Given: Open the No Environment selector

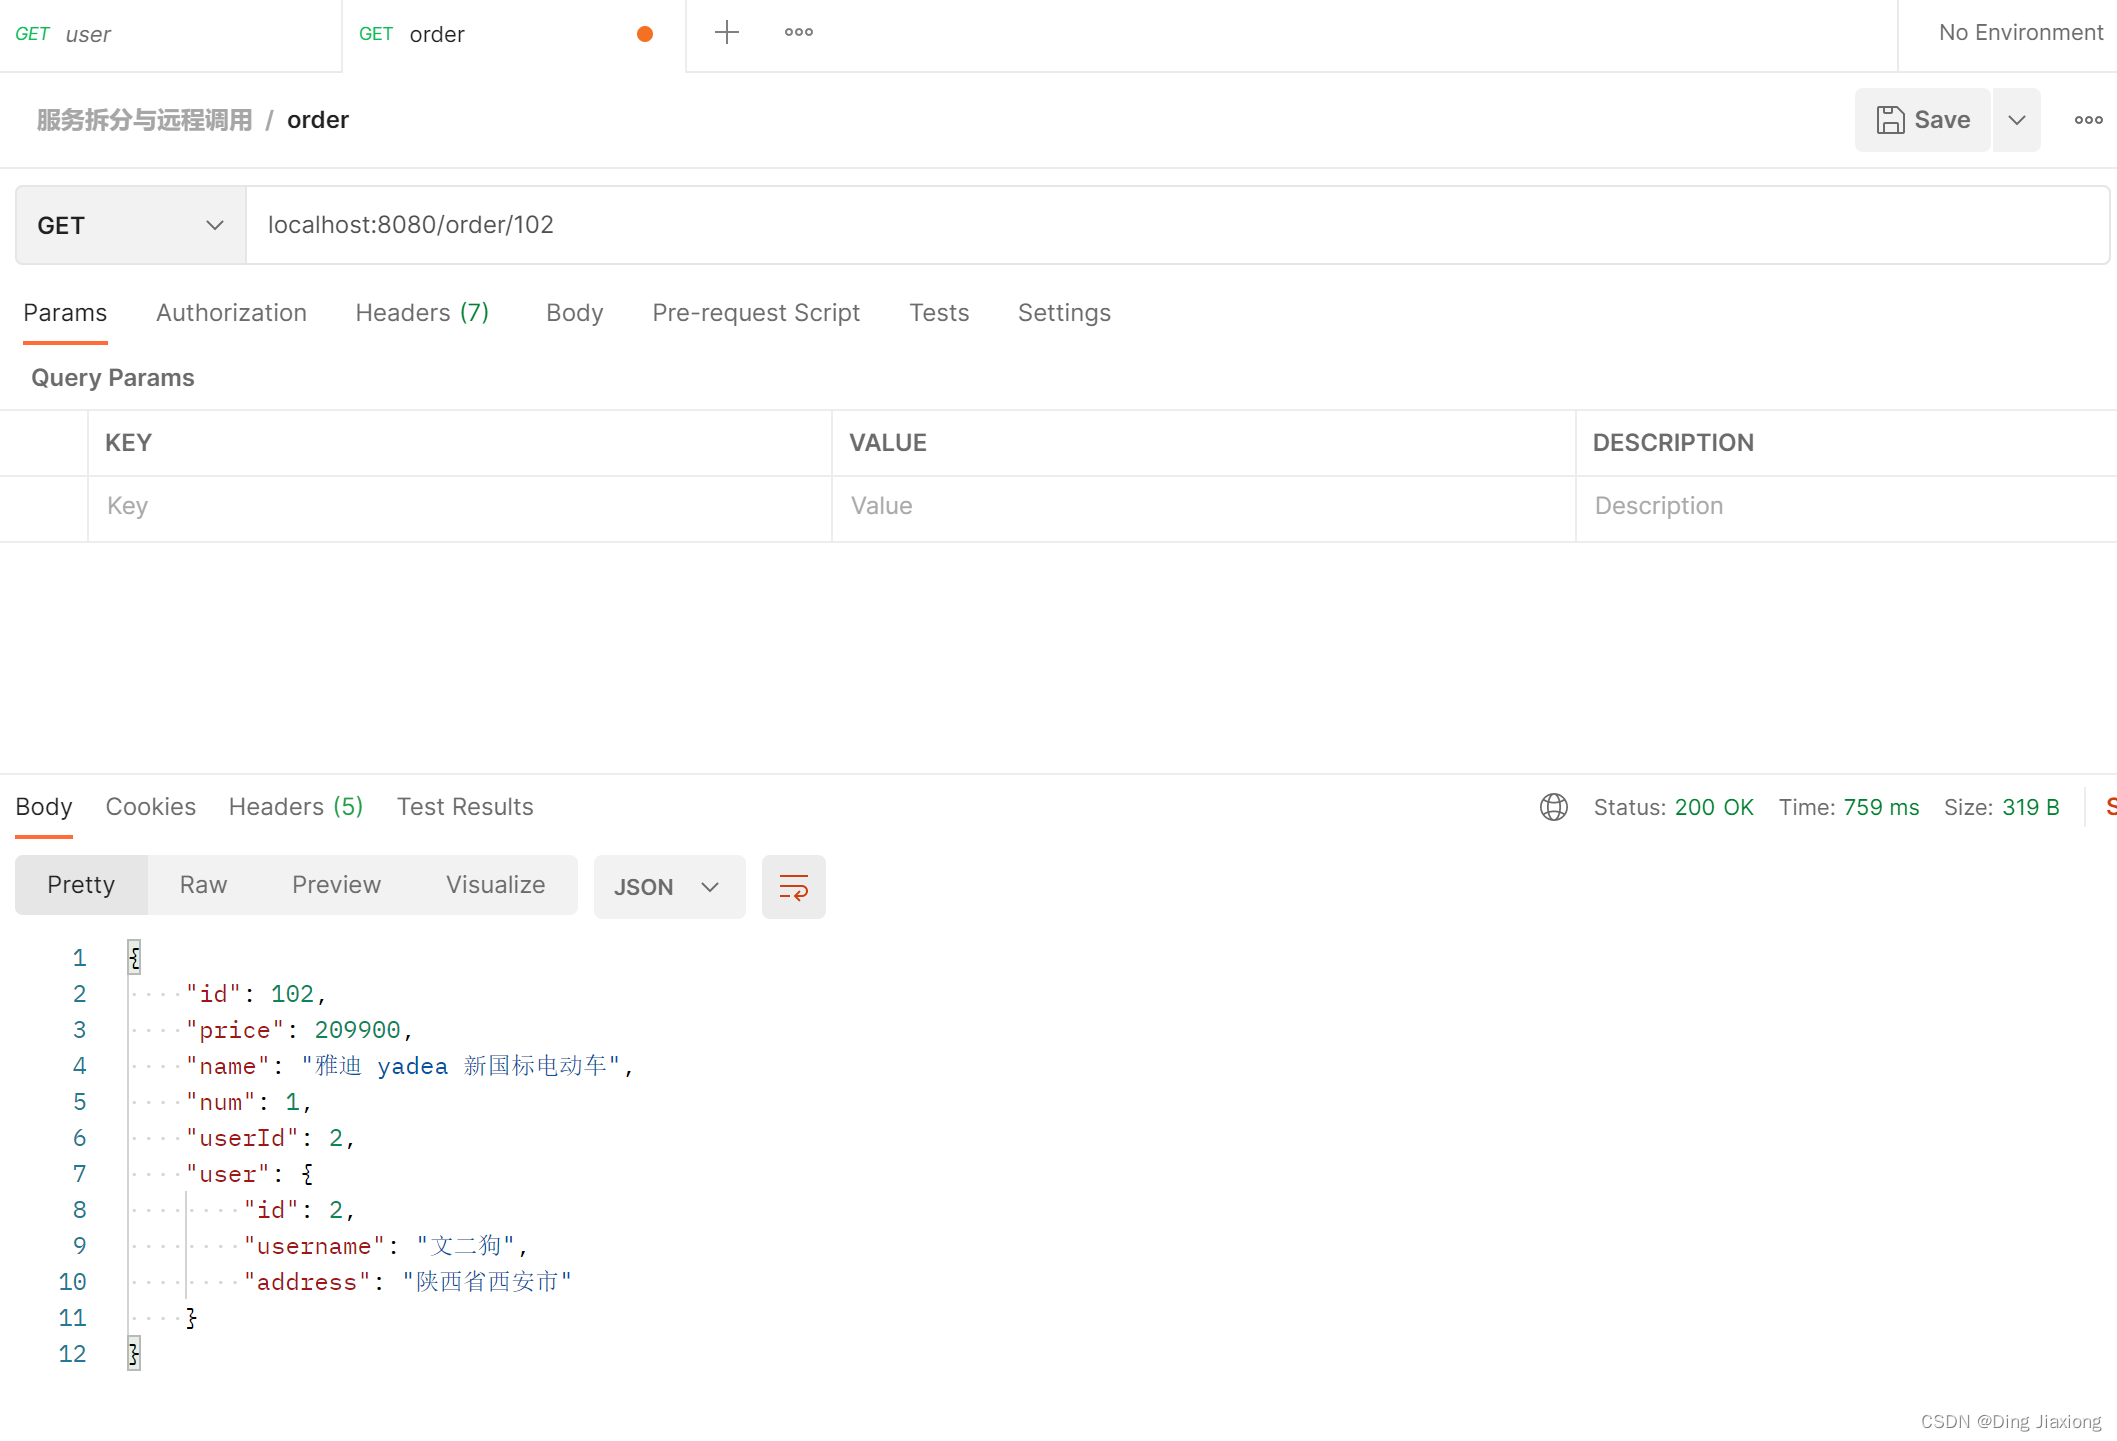Looking at the screenshot, I should tap(2020, 33).
